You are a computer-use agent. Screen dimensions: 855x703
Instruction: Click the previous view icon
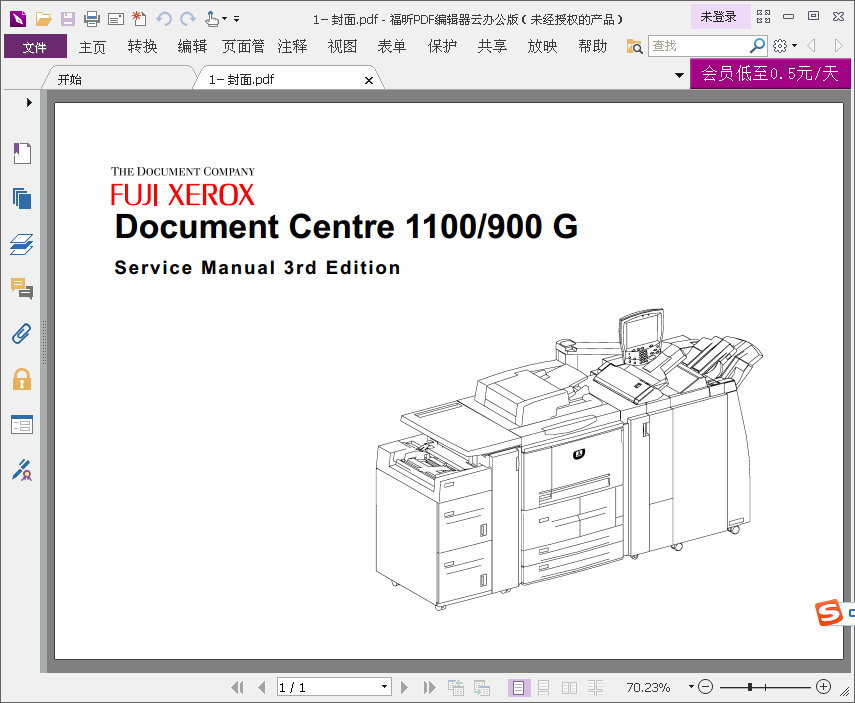tap(456, 687)
